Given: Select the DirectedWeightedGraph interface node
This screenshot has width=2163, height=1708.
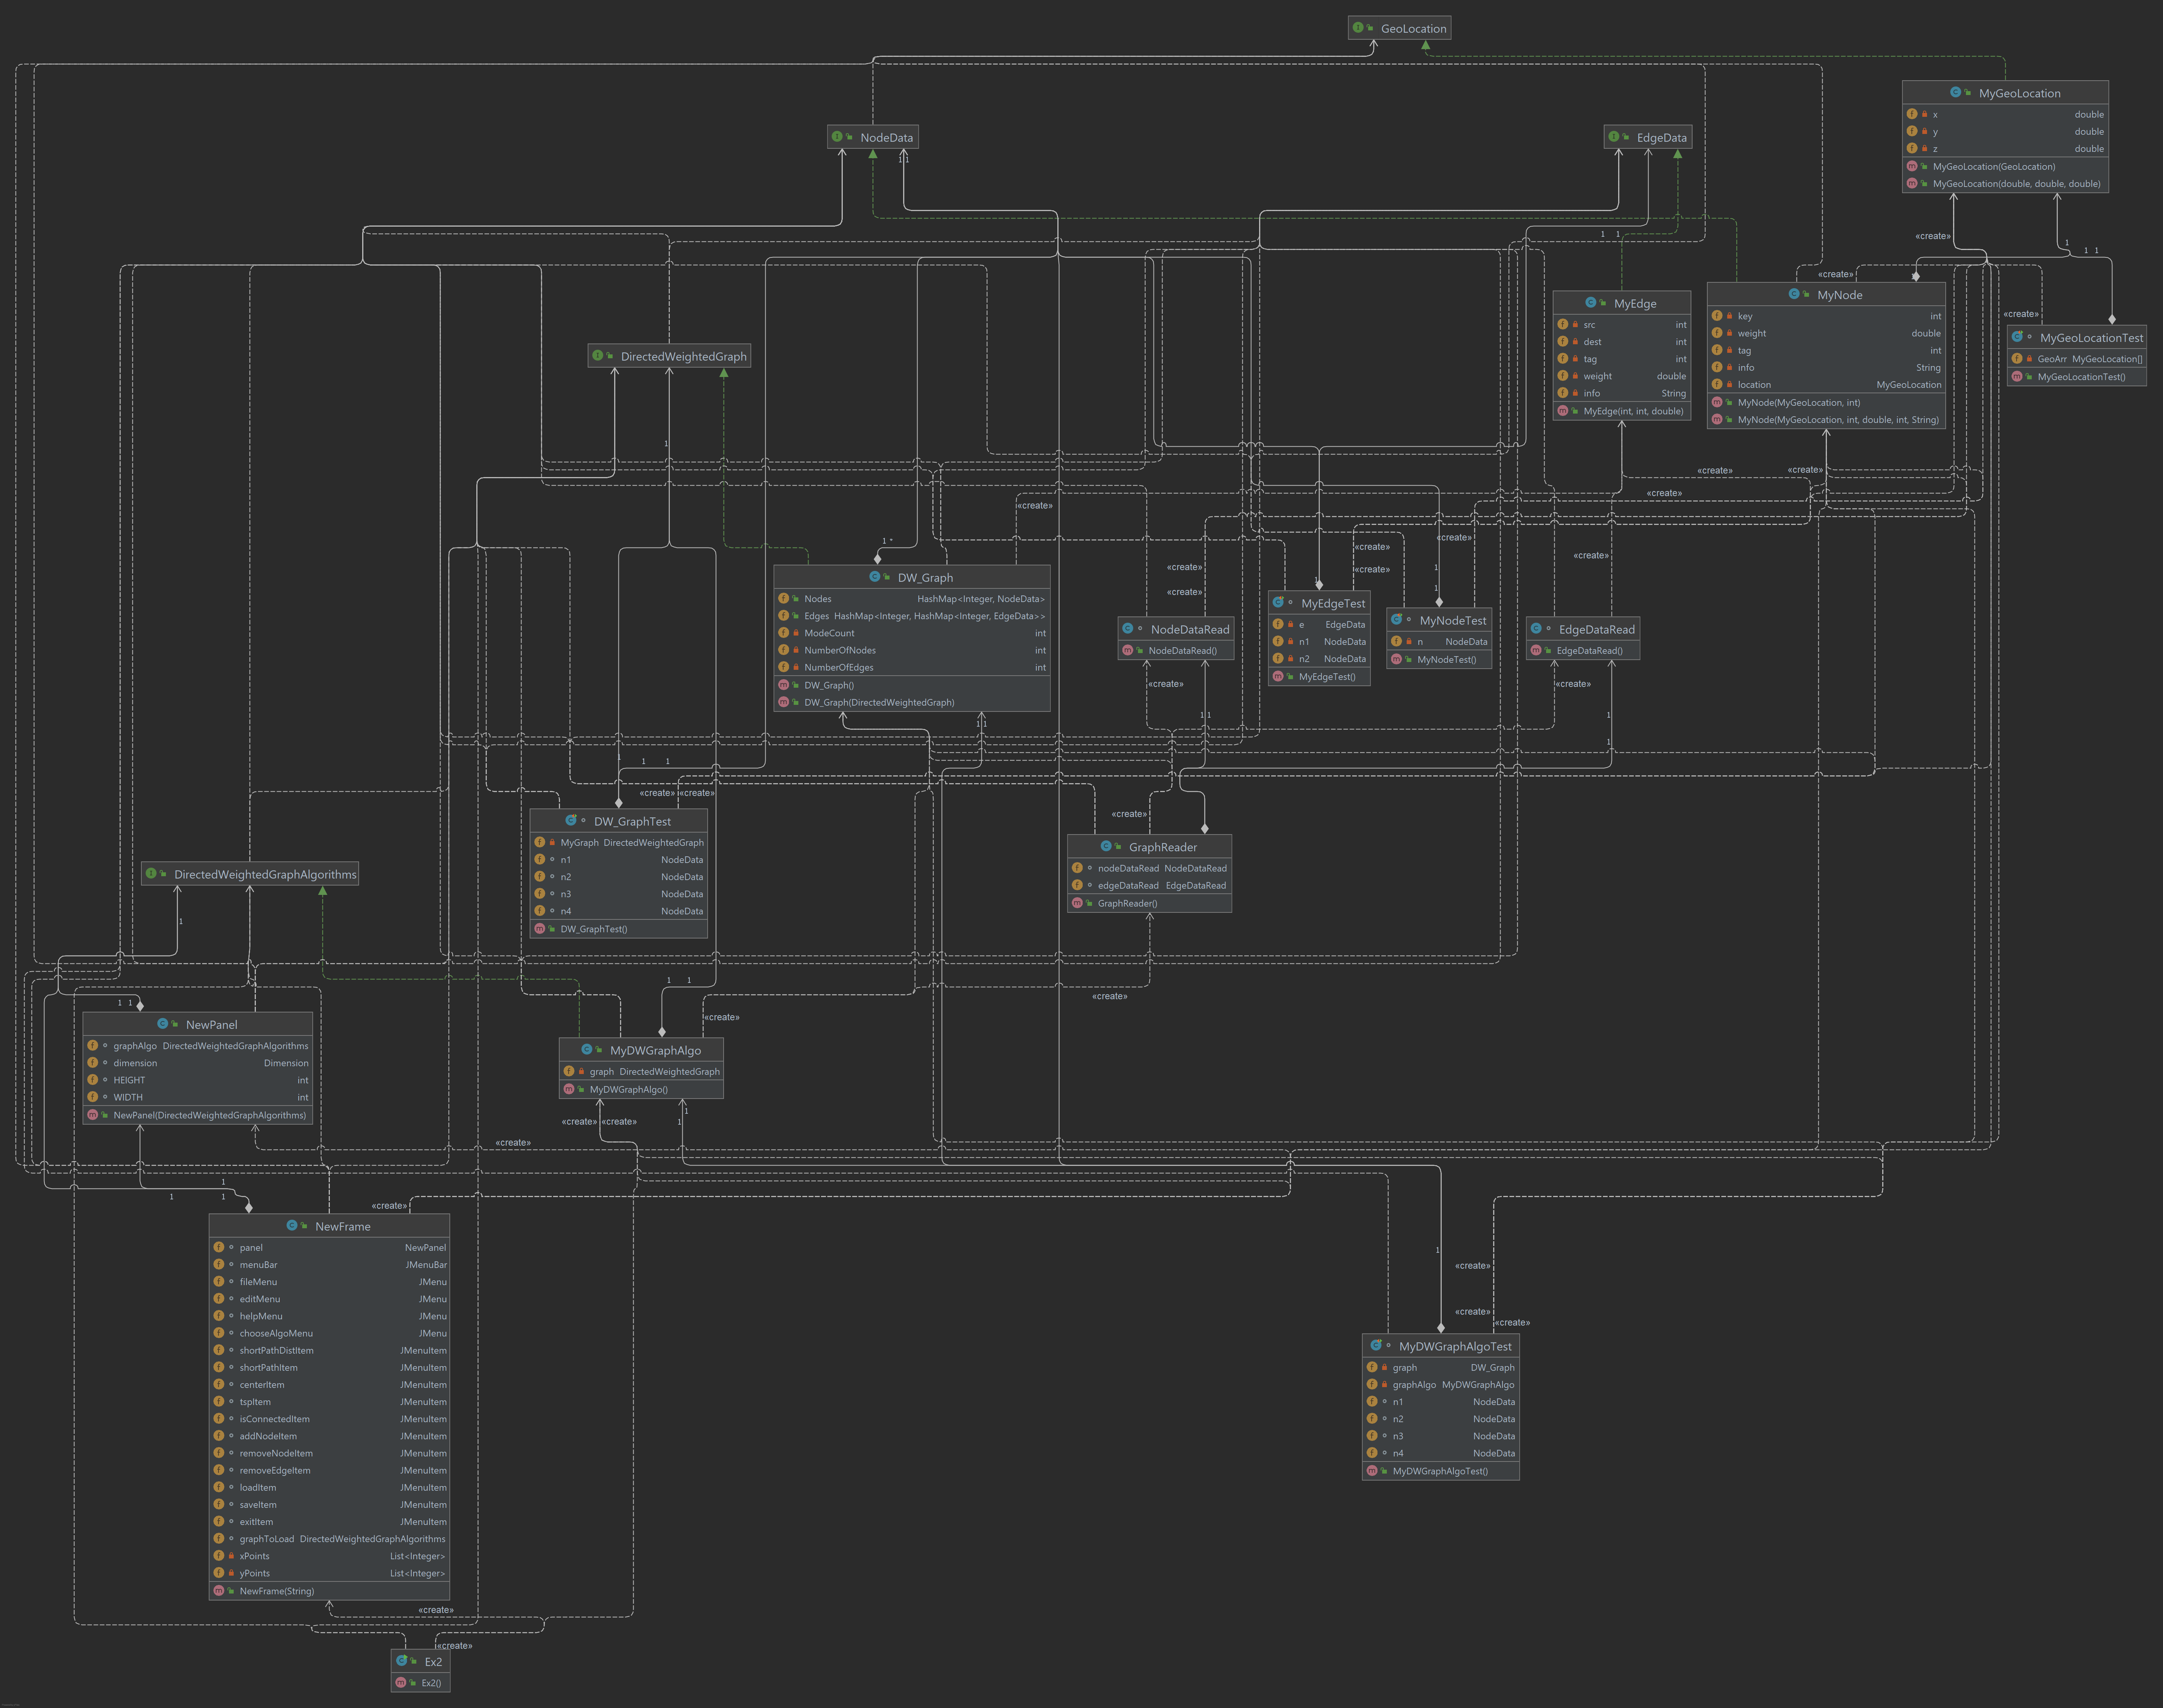Looking at the screenshot, I should point(683,356).
